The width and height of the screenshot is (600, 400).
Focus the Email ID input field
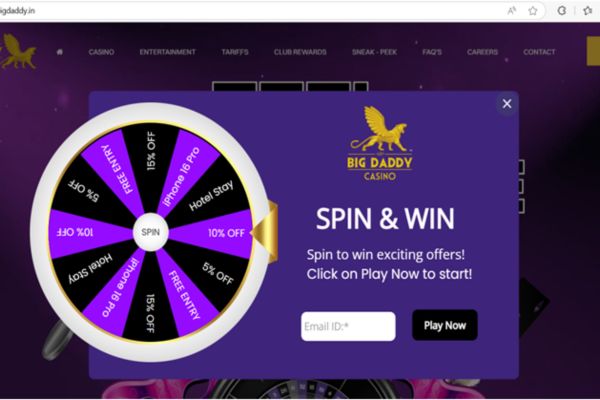click(x=348, y=326)
